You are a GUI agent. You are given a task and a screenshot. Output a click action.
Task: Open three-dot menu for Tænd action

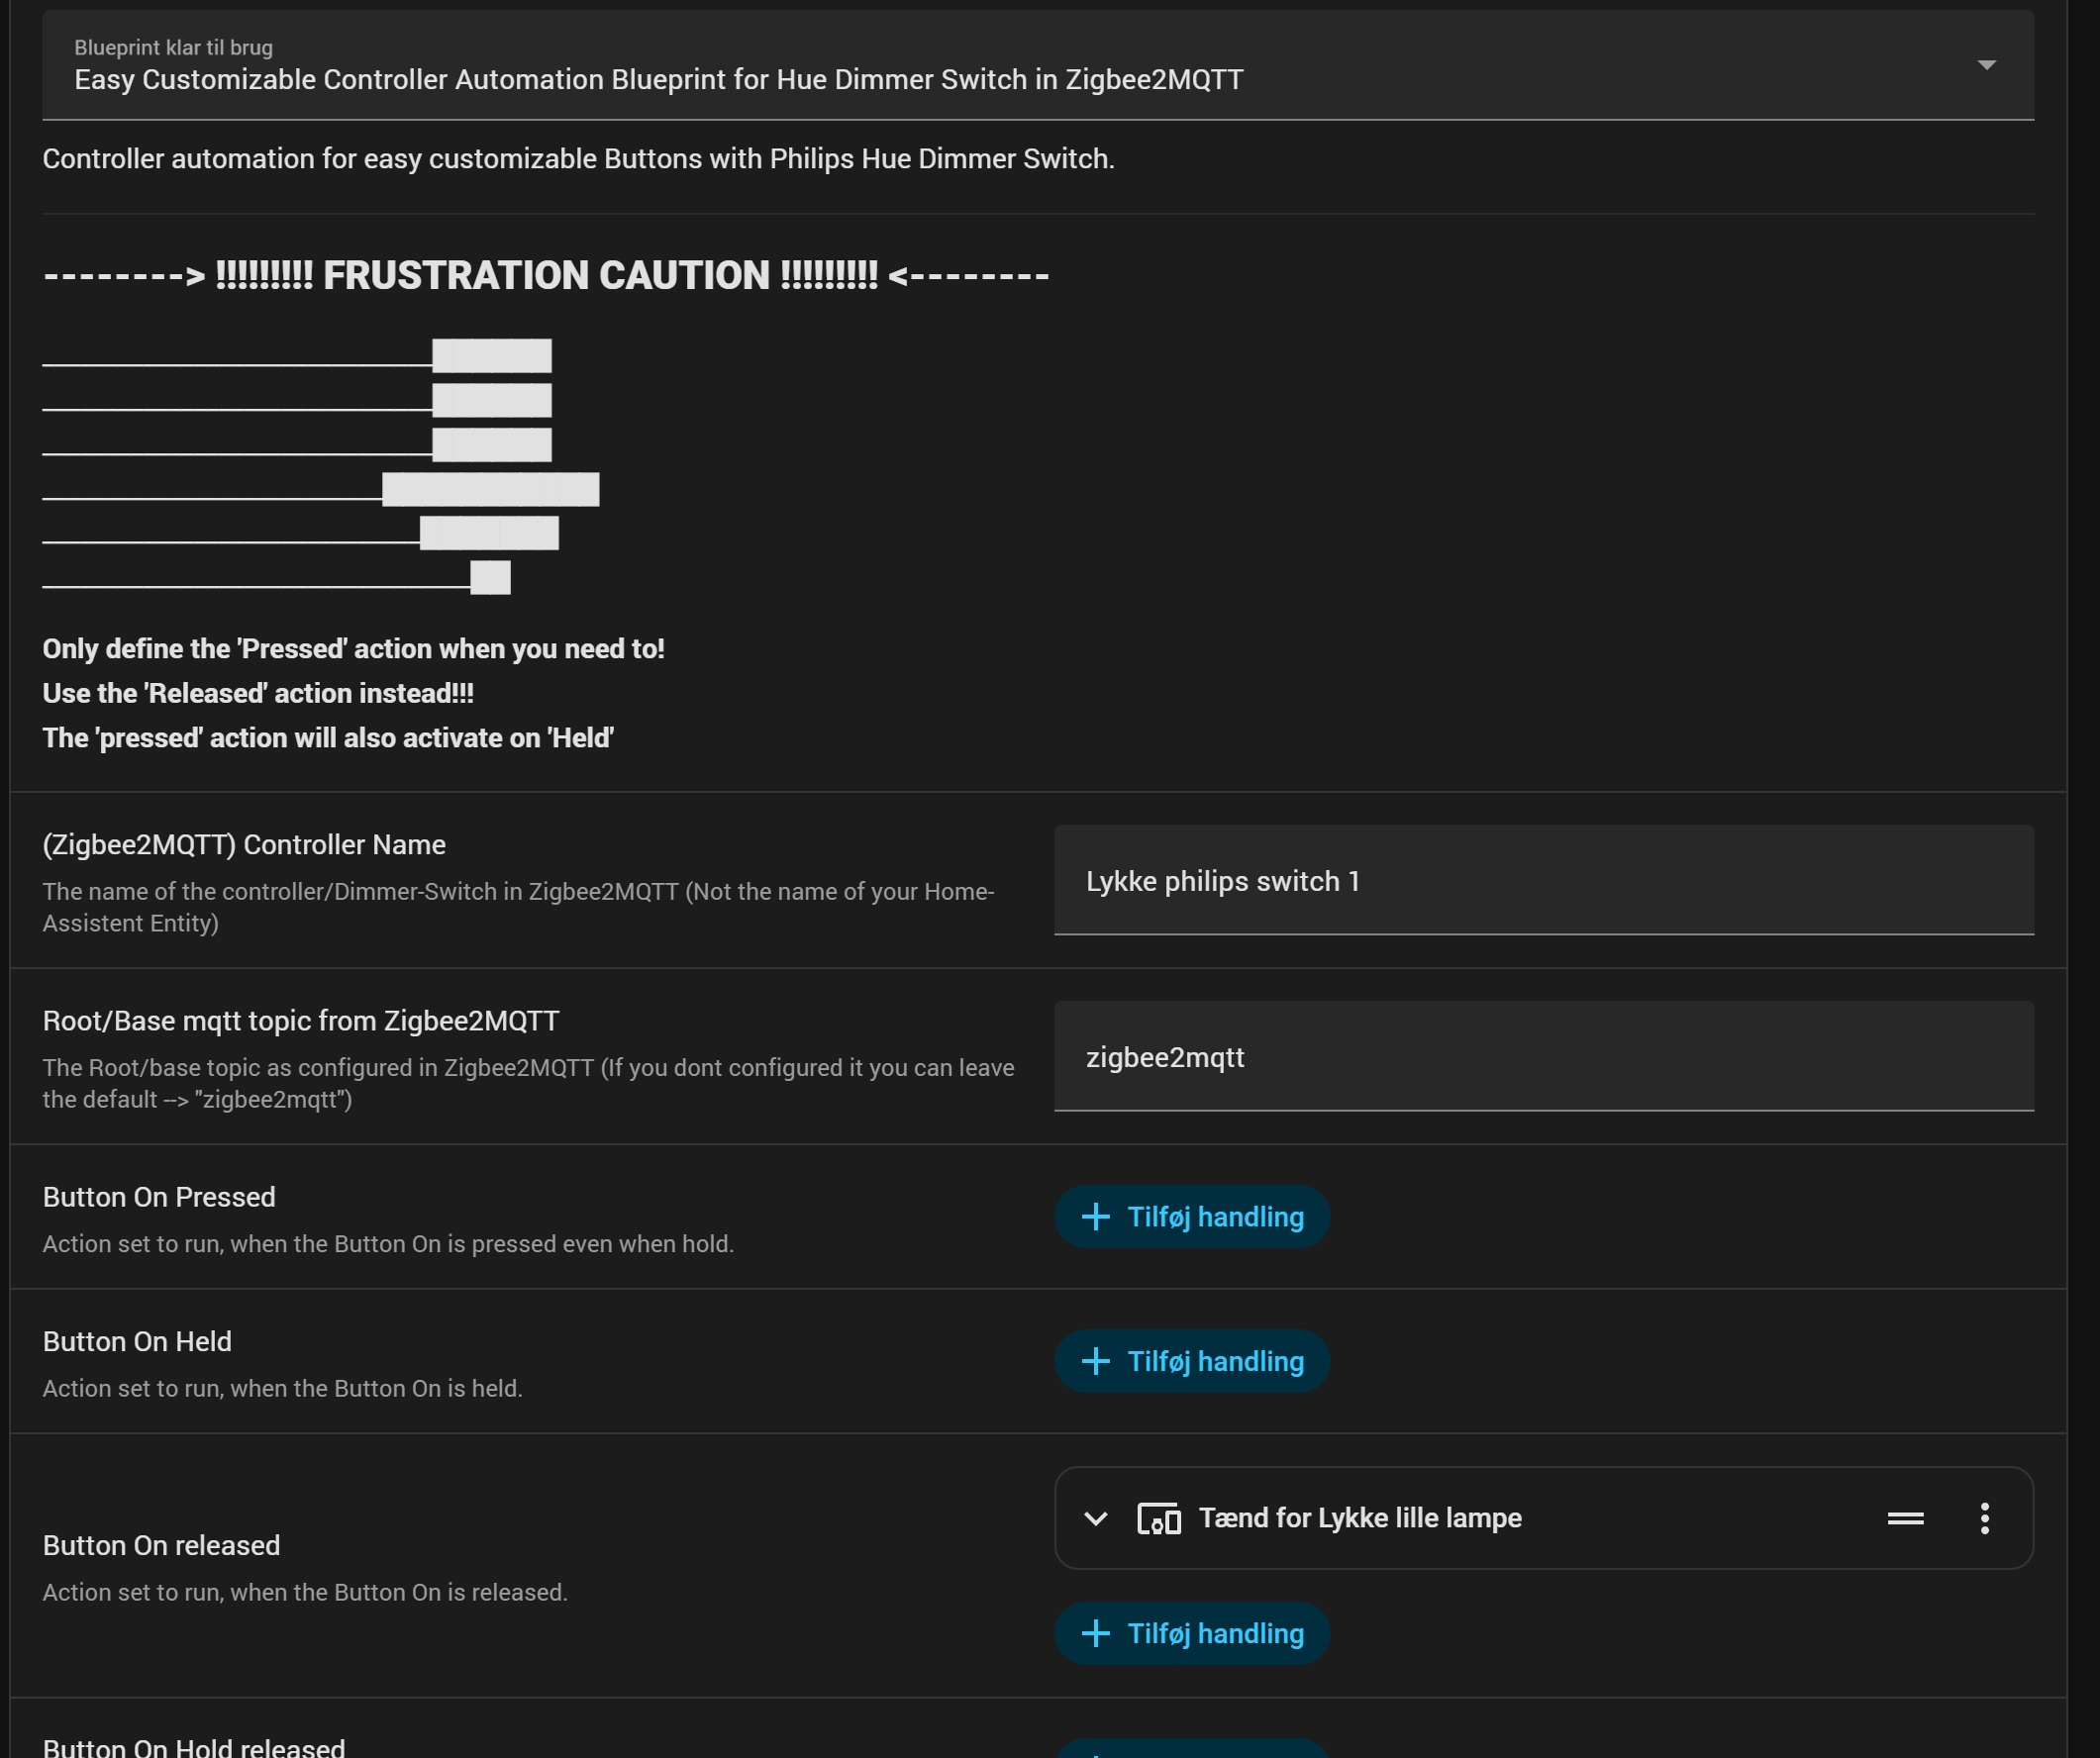(1984, 1518)
